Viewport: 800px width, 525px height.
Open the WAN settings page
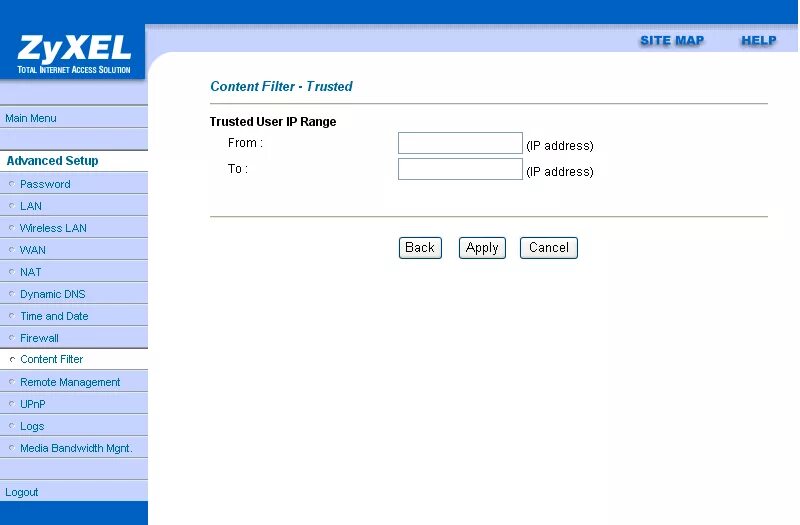[33, 250]
